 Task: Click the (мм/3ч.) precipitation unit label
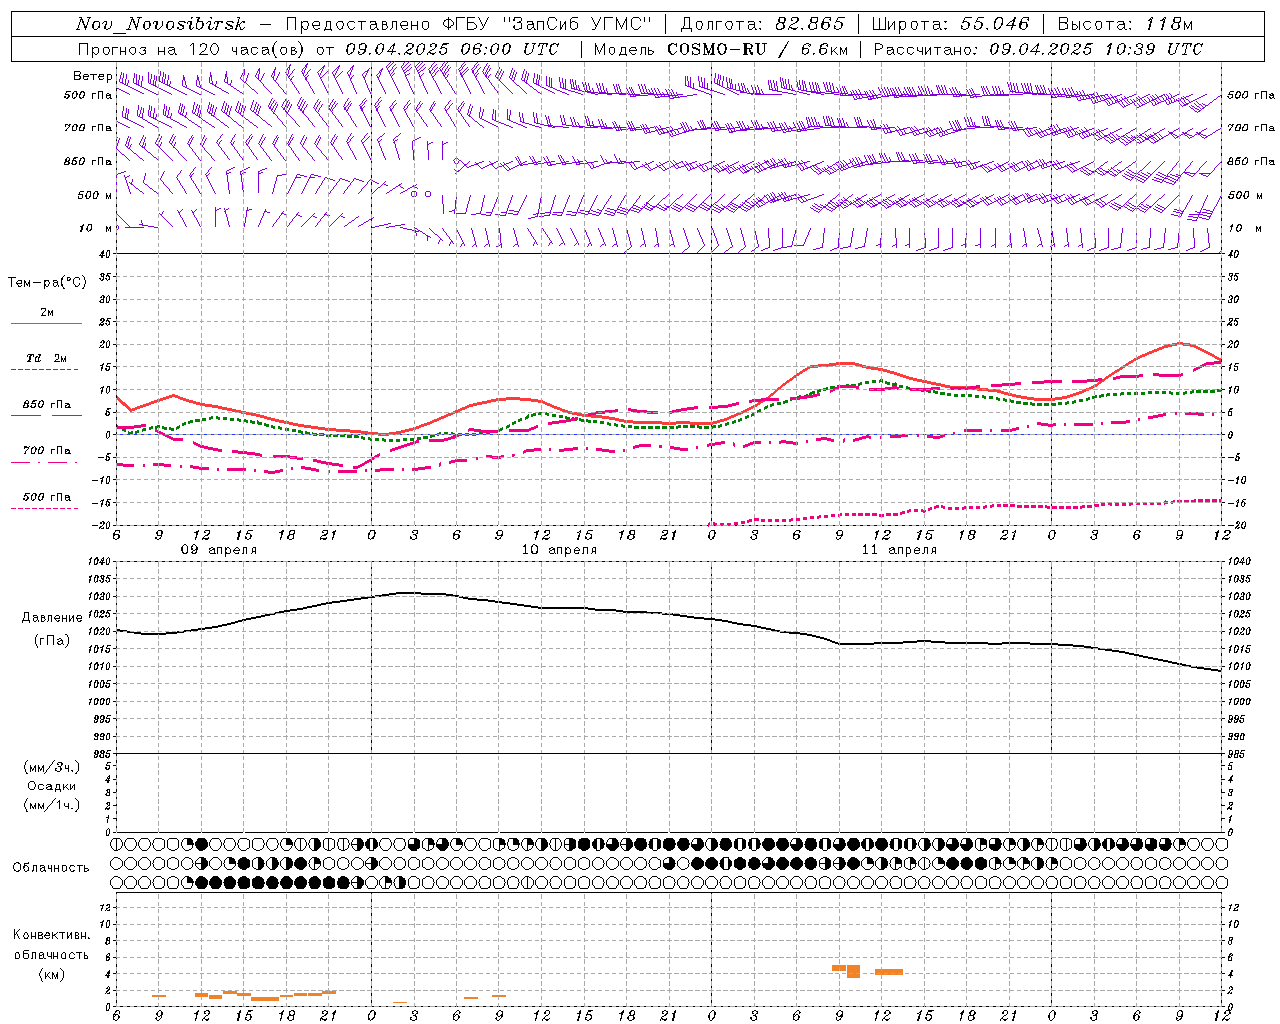[x=52, y=767]
